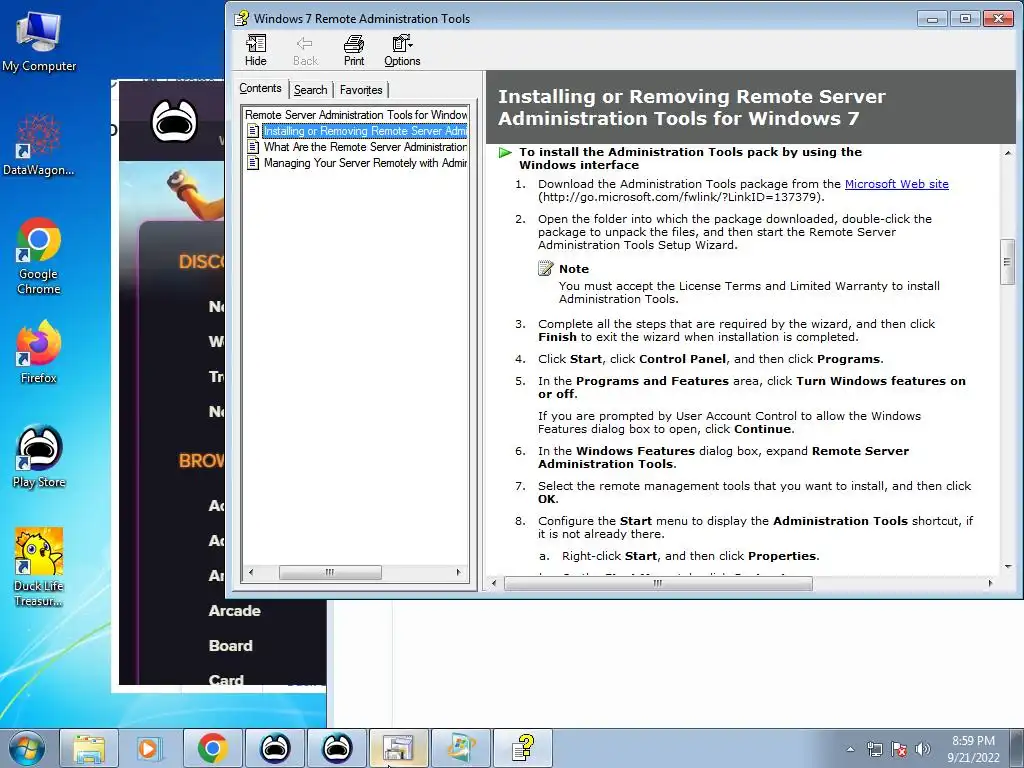
Task: Open Duck Life Treasure desktop shortcut
Action: click(39, 567)
